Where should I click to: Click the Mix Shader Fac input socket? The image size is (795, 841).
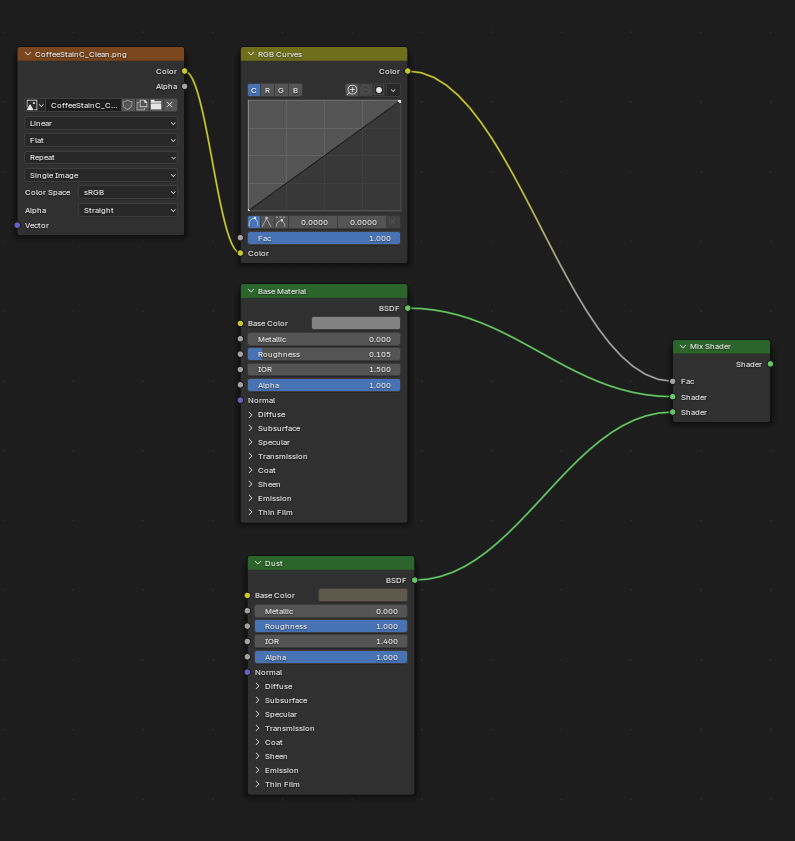tap(673, 381)
